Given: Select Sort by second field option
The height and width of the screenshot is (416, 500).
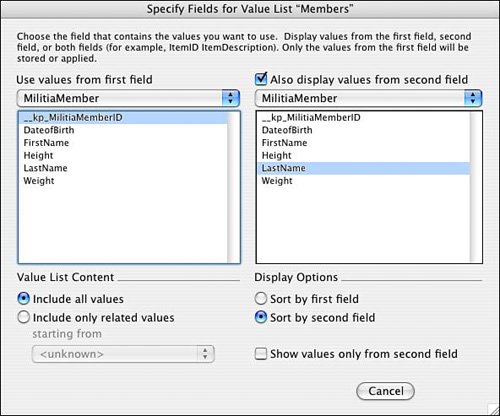Looking at the screenshot, I should (x=261, y=317).
